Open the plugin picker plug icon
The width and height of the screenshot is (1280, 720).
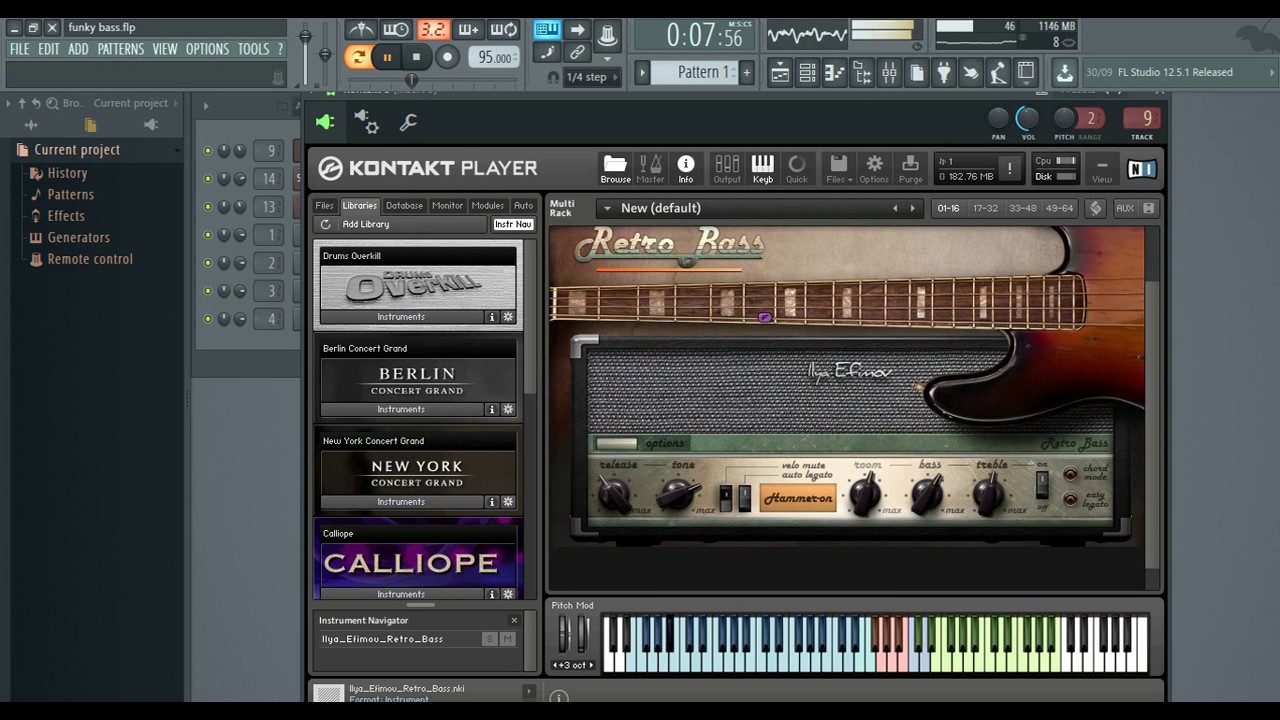pyautogui.click(x=944, y=72)
